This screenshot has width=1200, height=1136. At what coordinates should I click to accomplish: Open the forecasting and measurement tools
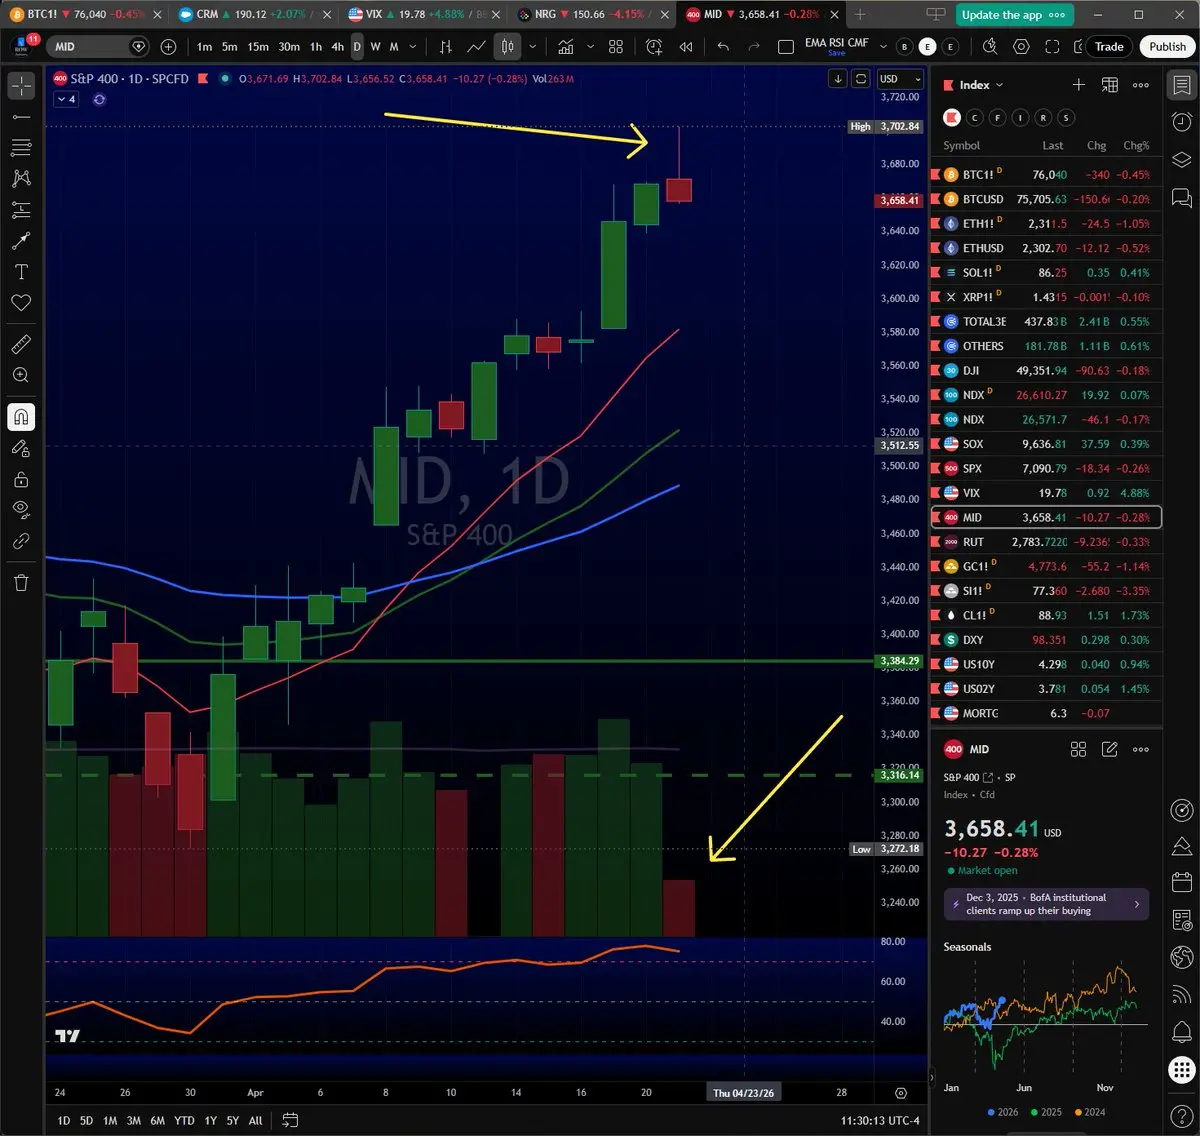click(x=21, y=210)
